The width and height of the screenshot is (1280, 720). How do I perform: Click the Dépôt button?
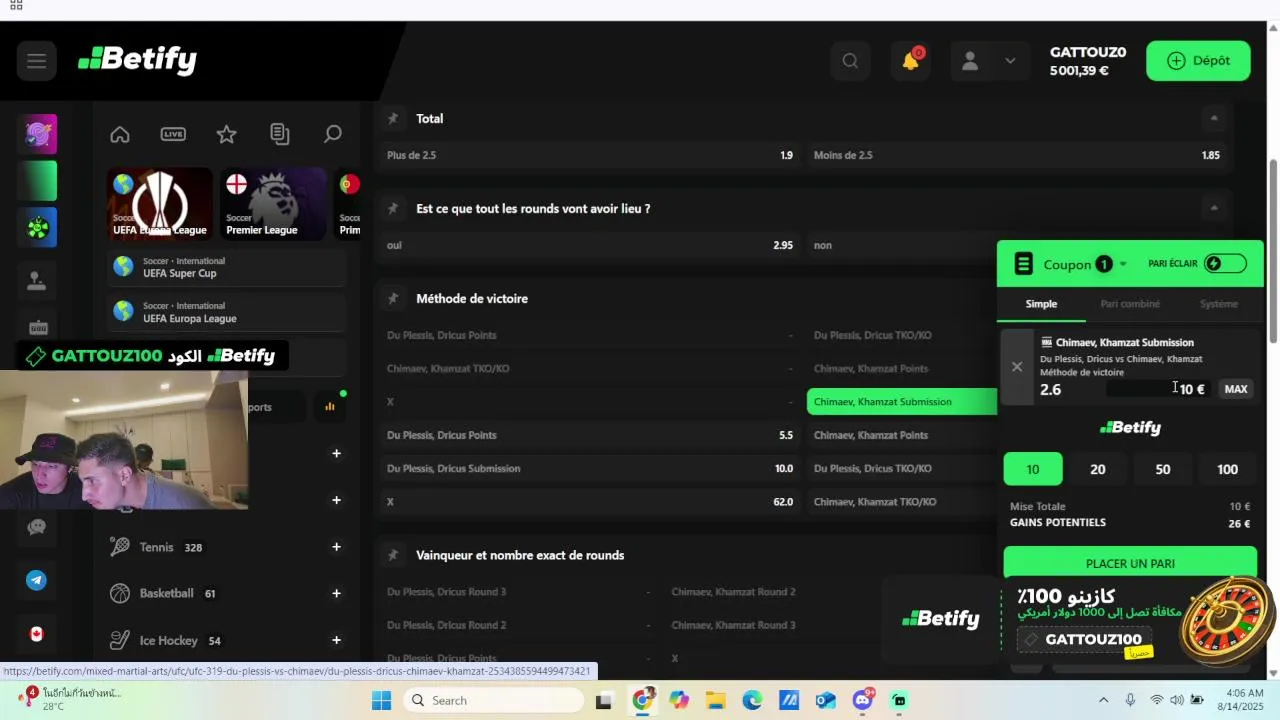pyautogui.click(x=1198, y=61)
